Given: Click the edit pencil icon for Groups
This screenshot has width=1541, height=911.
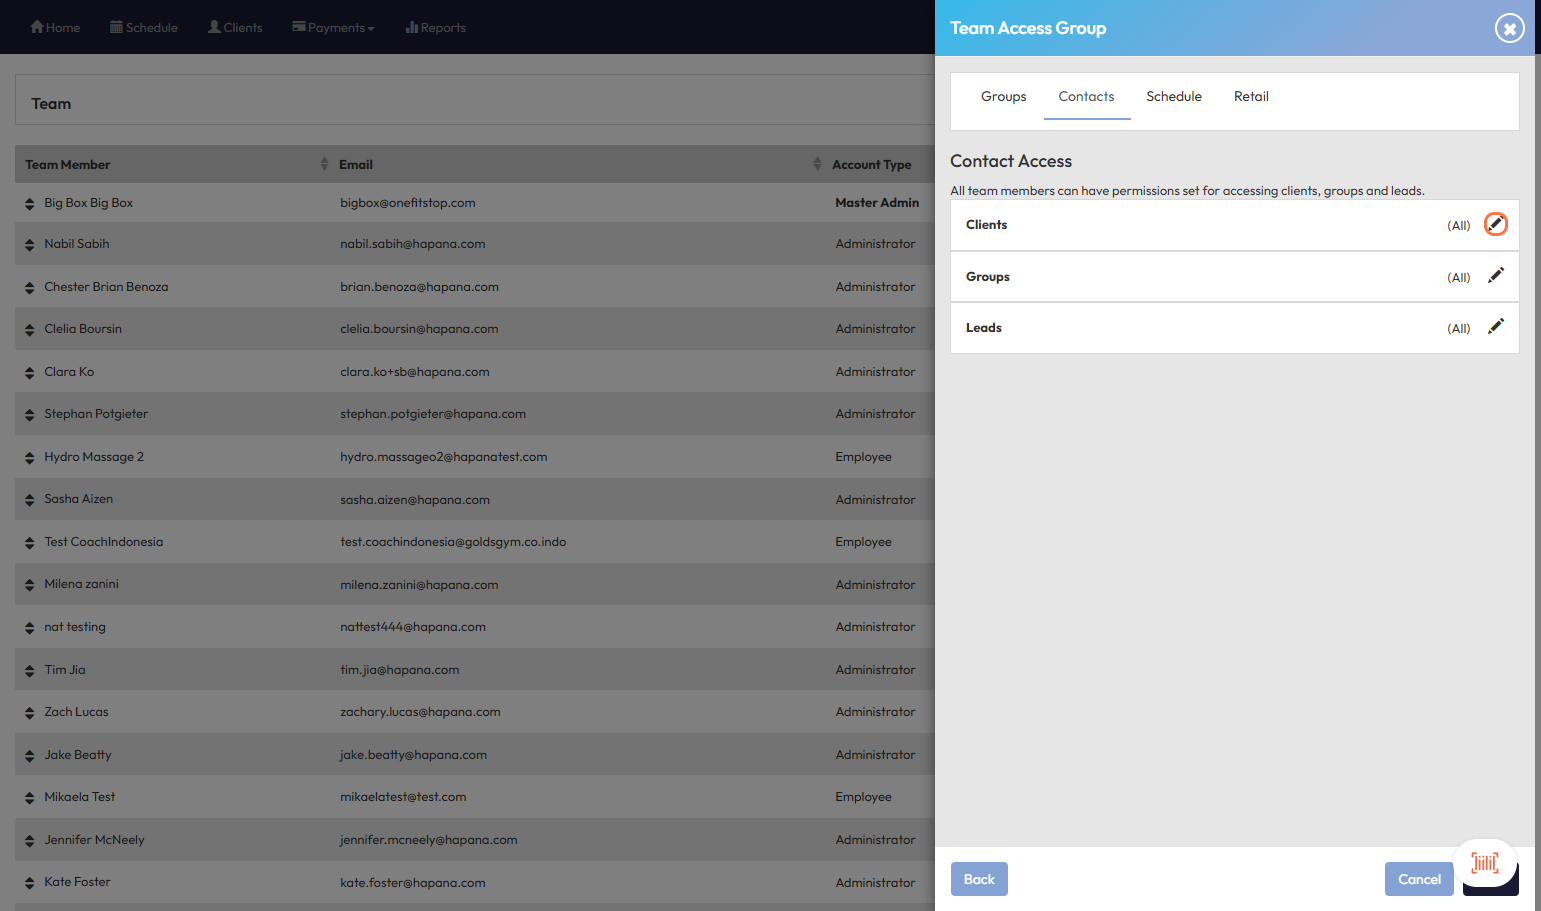Looking at the screenshot, I should click(1495, 276).
